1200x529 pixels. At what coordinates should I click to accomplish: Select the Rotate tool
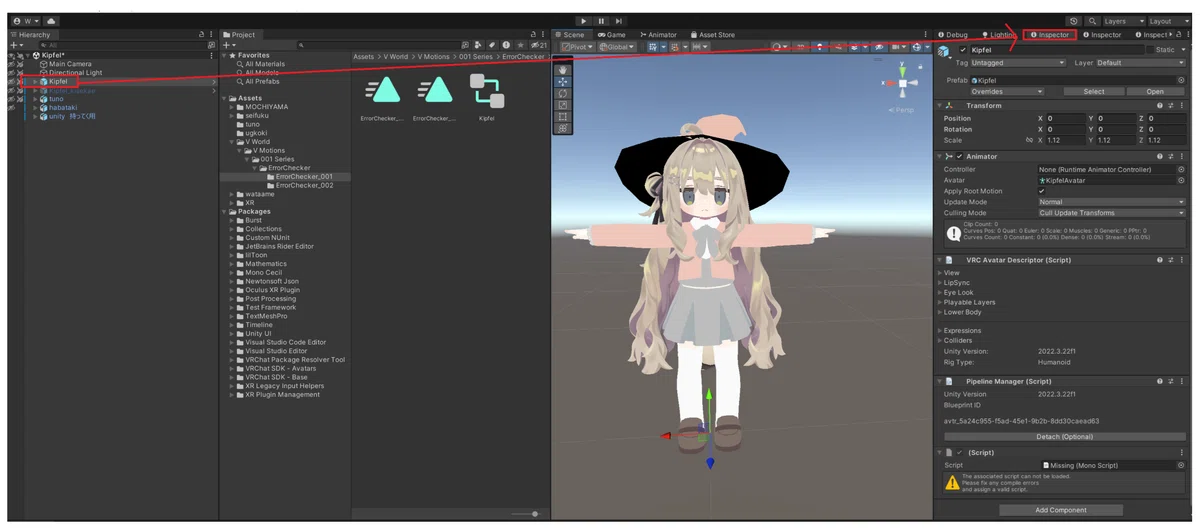tap(563, 93)
